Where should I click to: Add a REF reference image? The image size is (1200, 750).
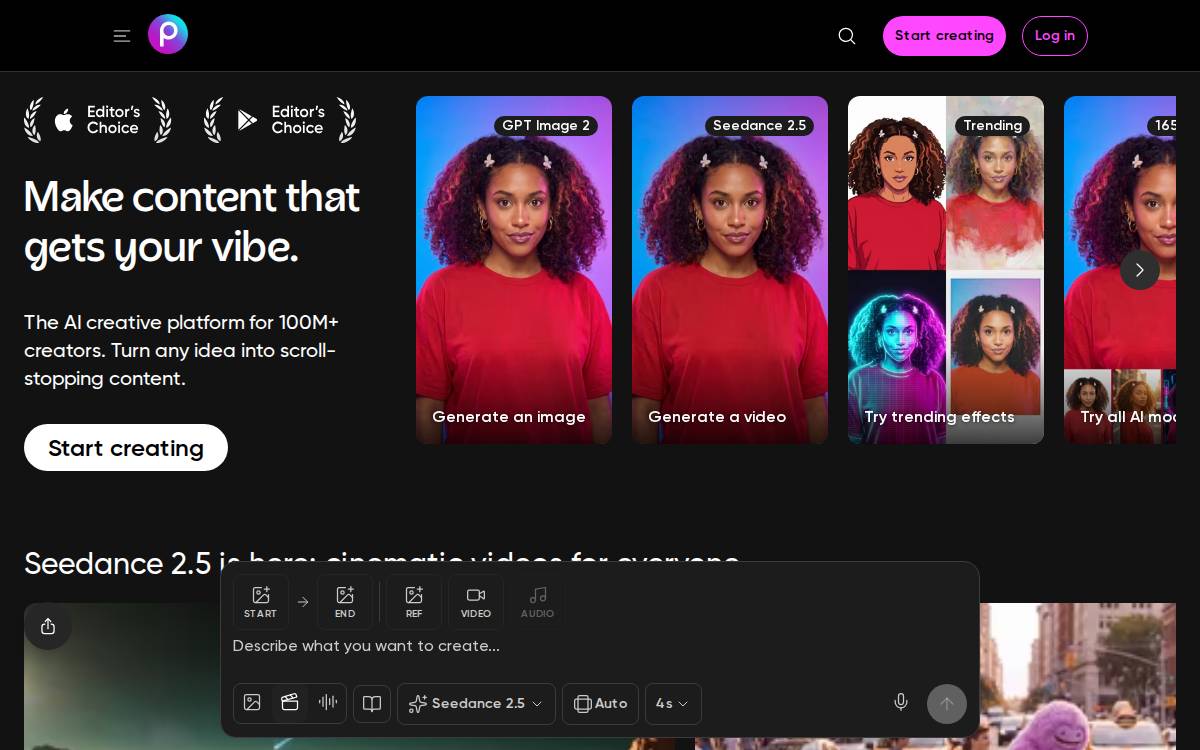pos(414,602)
